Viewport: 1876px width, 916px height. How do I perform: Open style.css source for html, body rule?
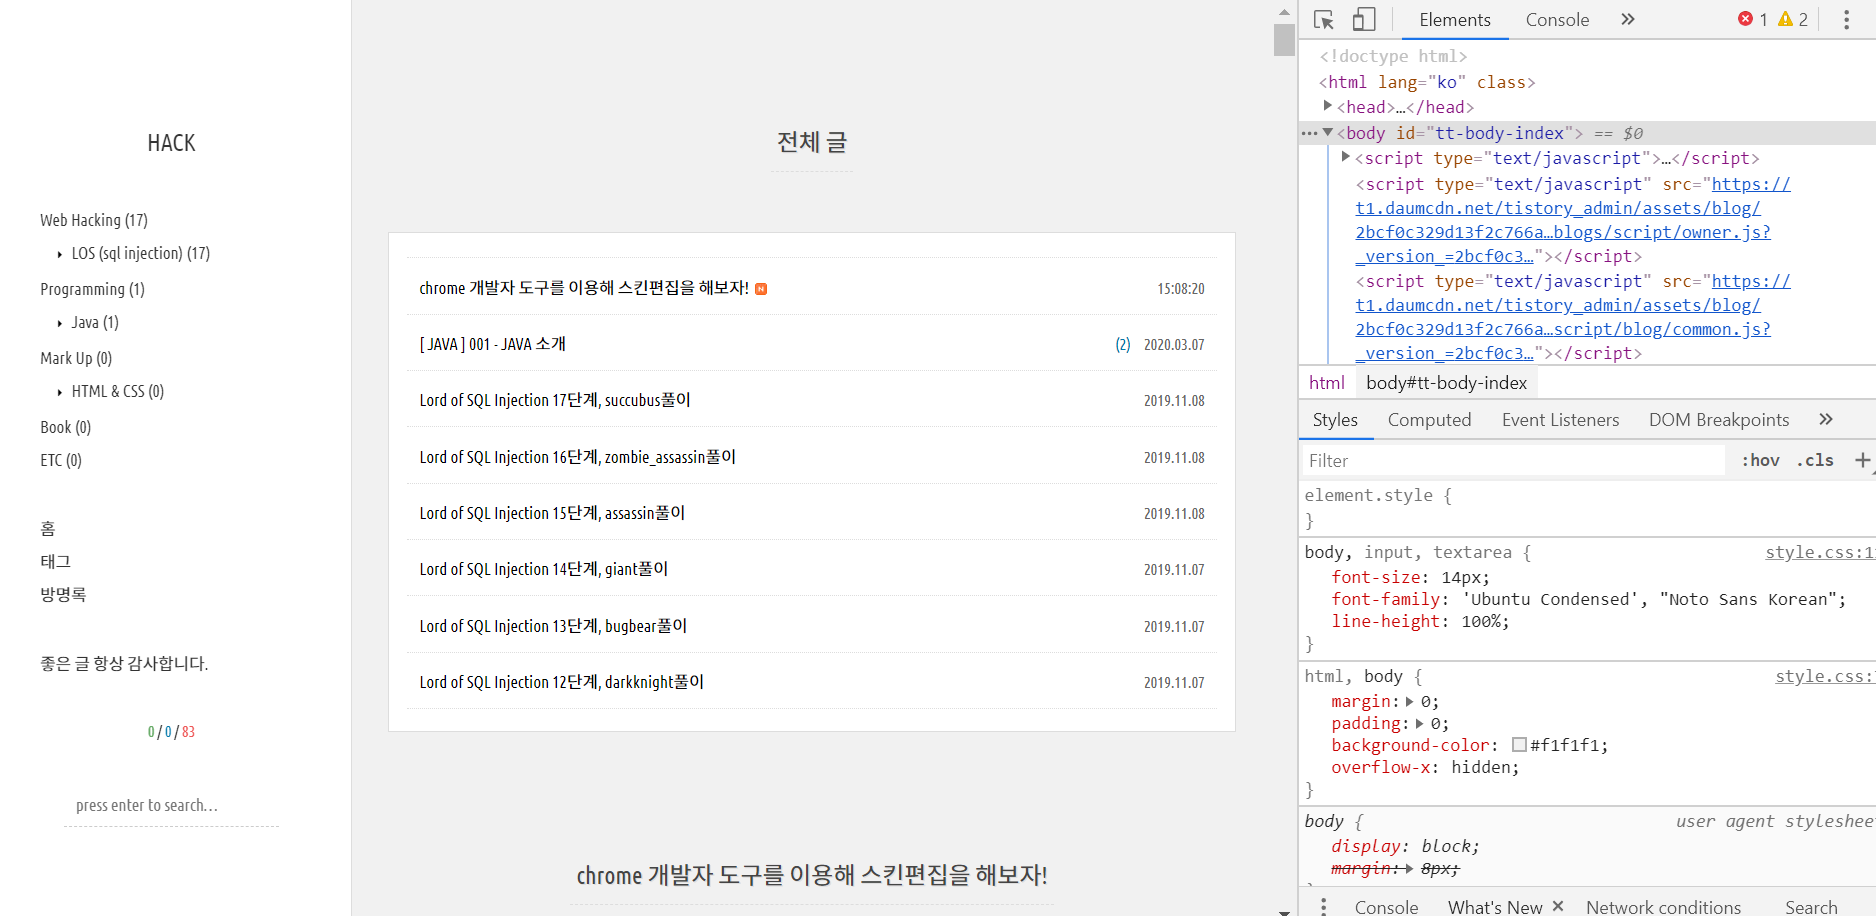click(x=1824, y=676)
